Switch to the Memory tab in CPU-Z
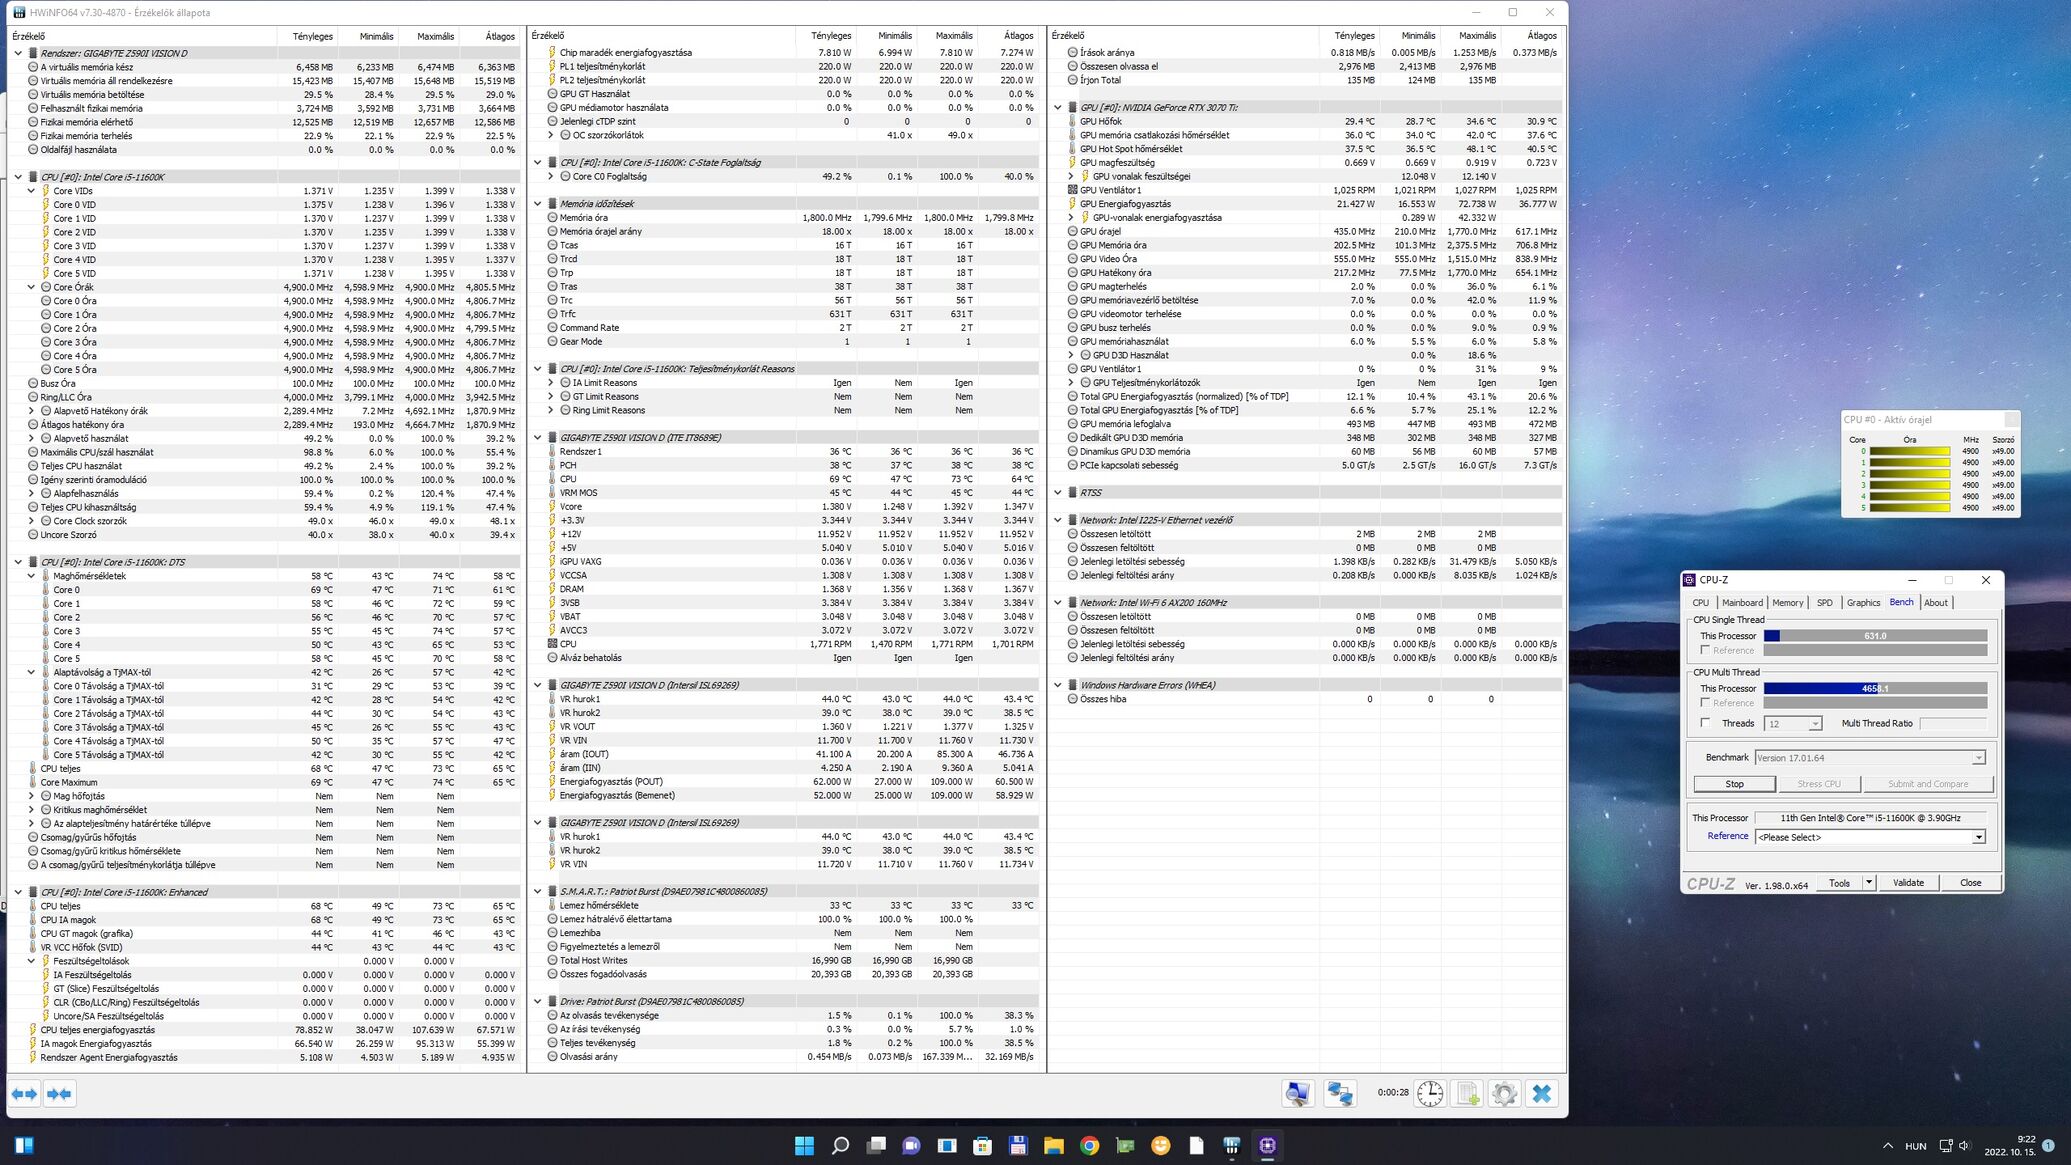2071x1165 pixels. click(1788, 603)
